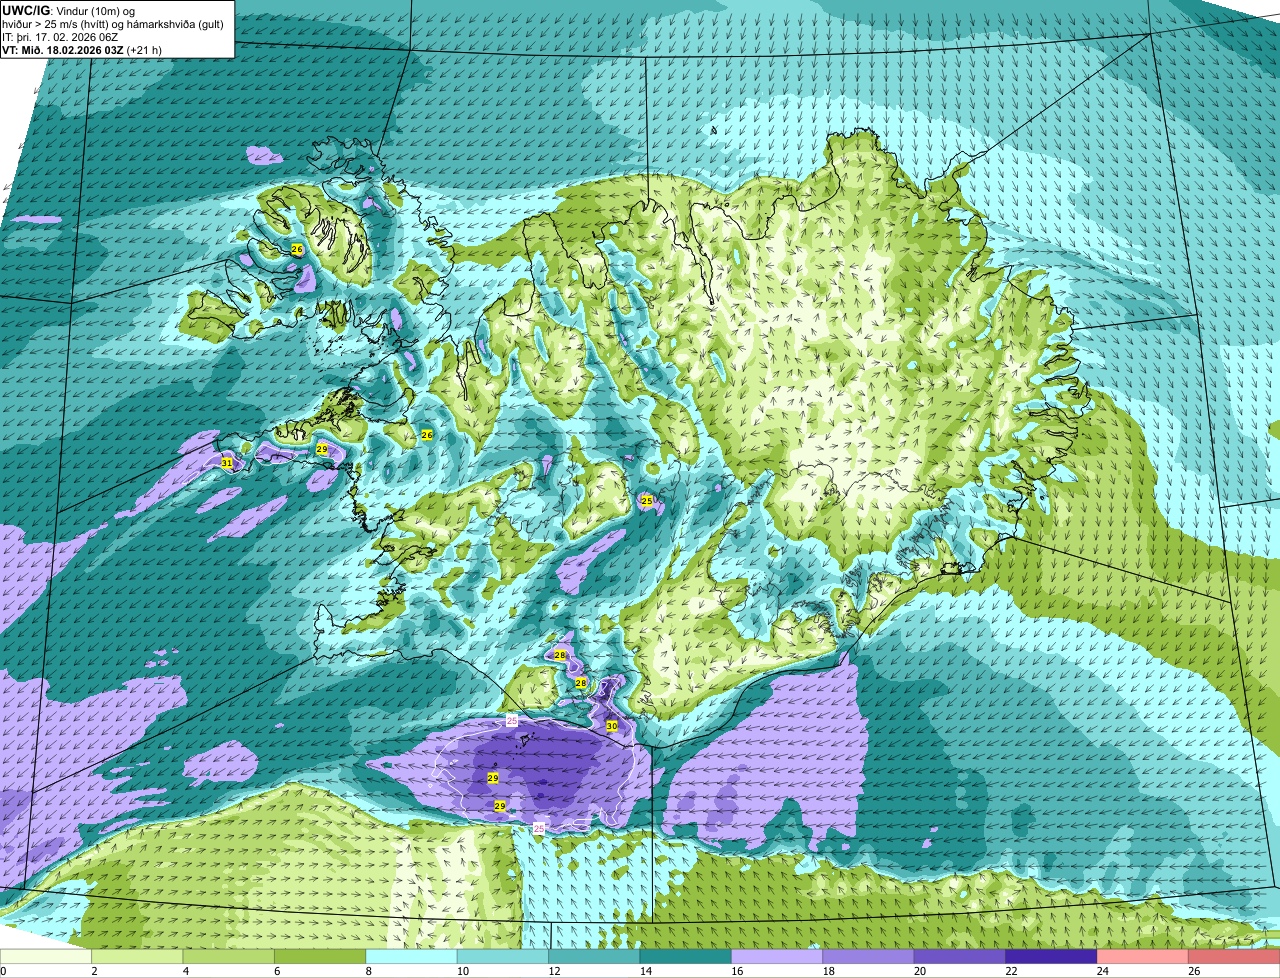Click the scale tick label "0"
1280x978 pixels.
pos(3,971)
